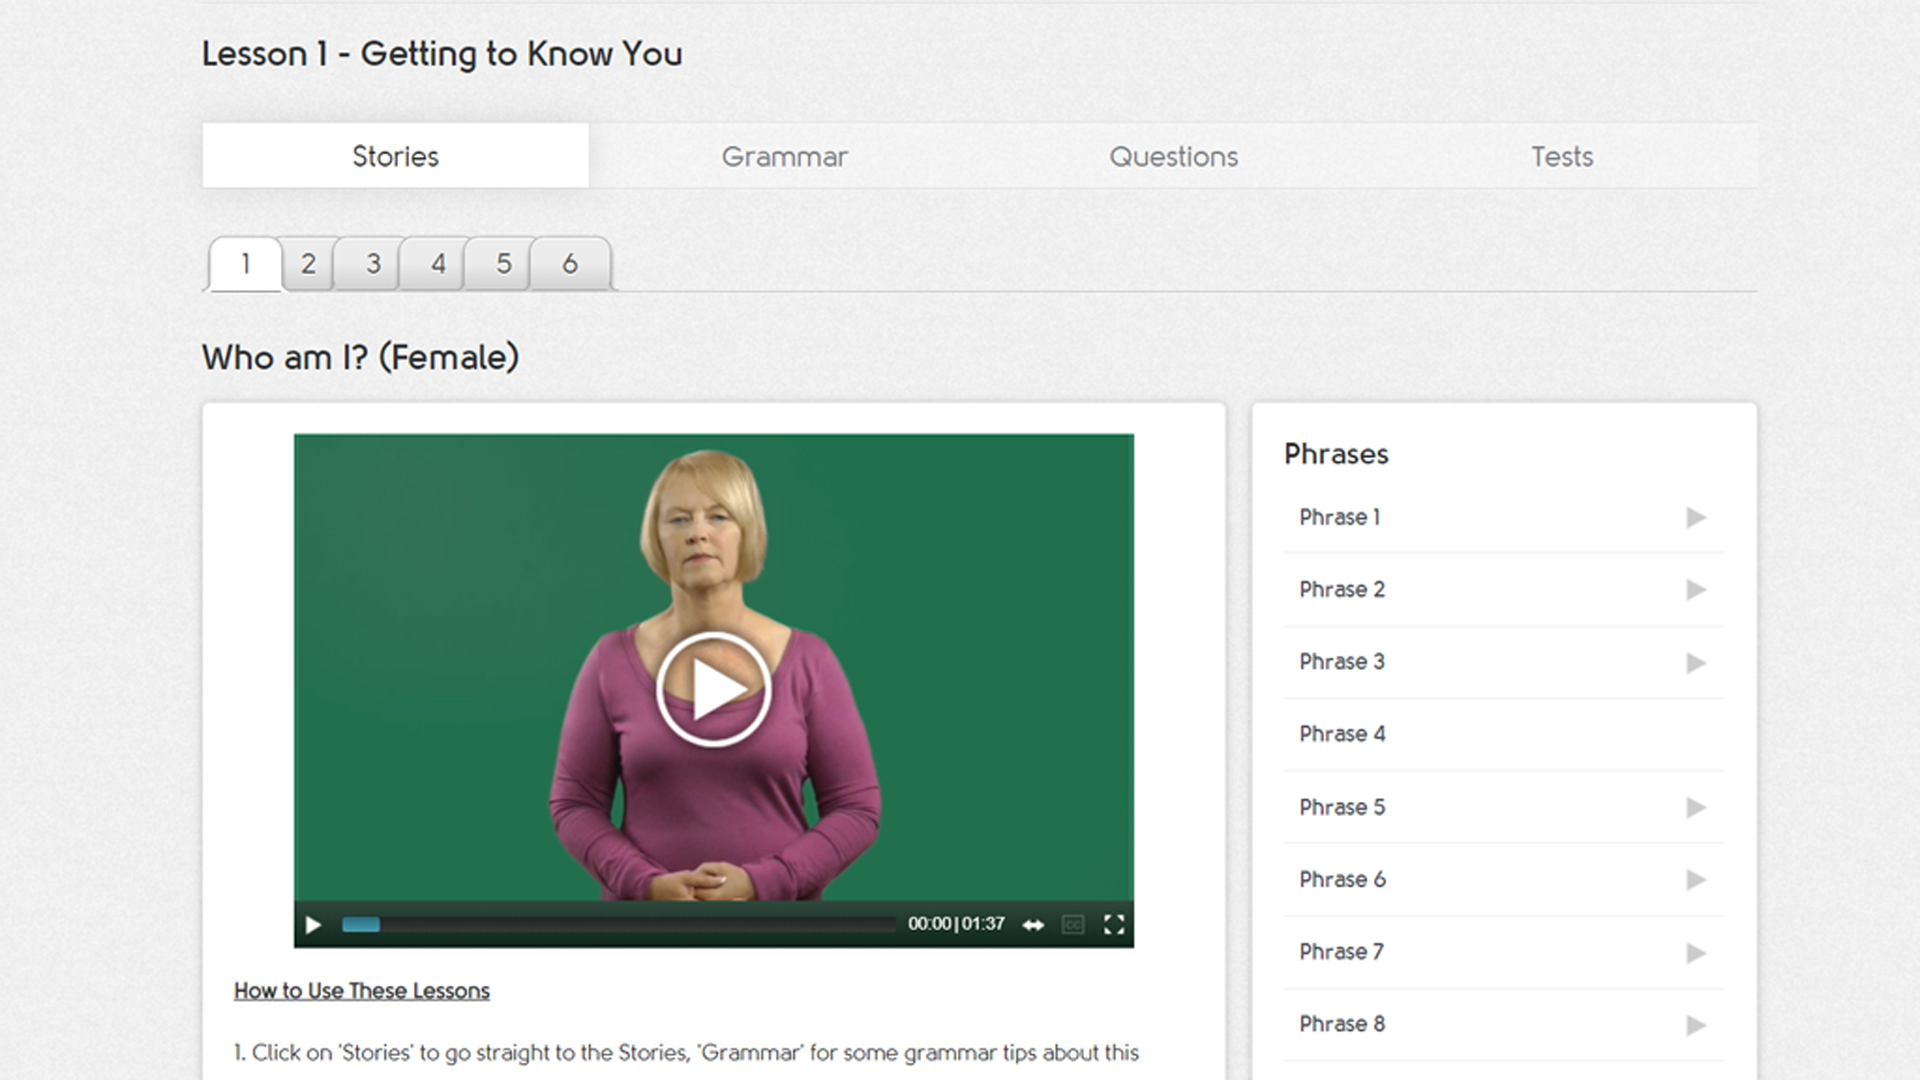Play Phrase 7 using its arrow icon
The height and width of the screenshot is (1080, 1920).
[1695, 953]
